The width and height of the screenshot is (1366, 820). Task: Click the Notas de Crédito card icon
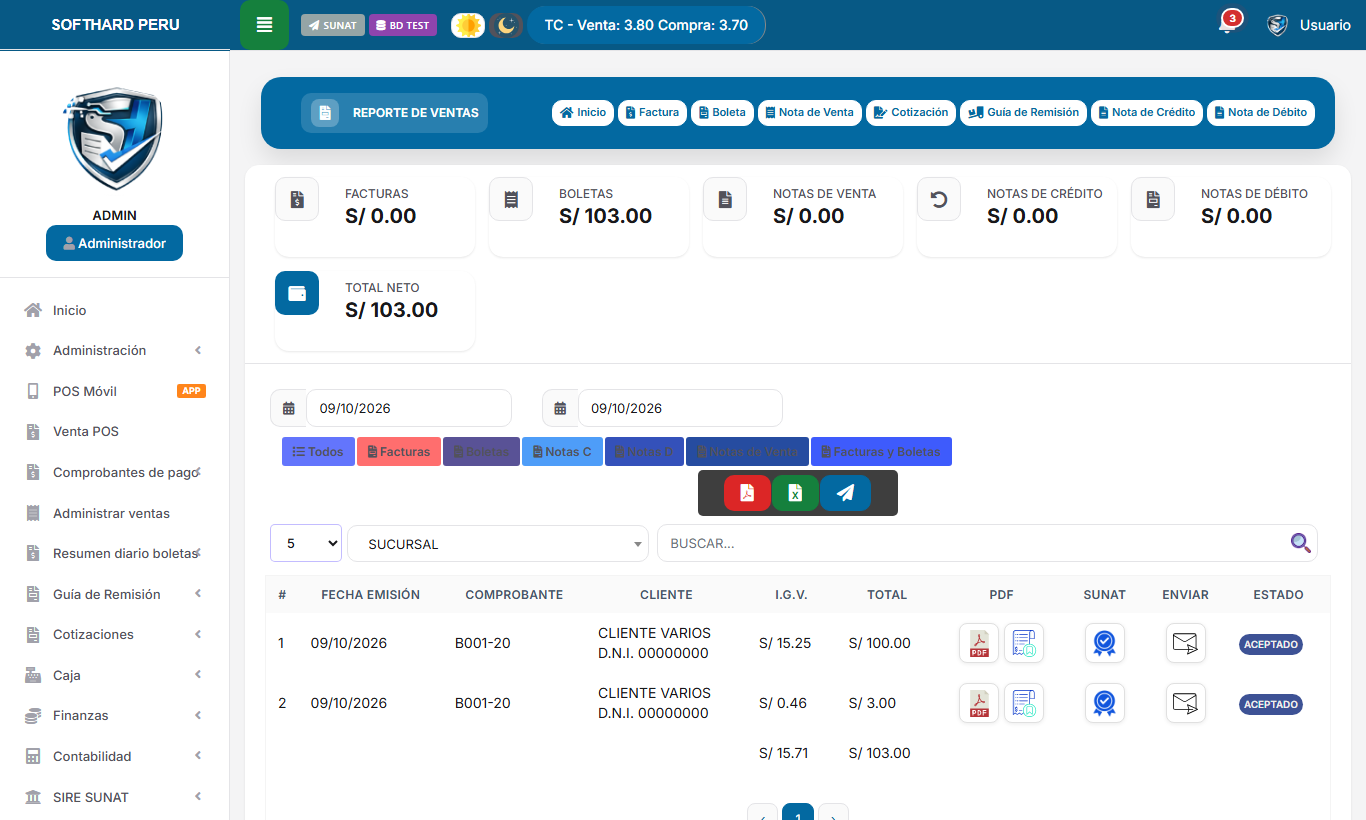[x=939, y=199]
